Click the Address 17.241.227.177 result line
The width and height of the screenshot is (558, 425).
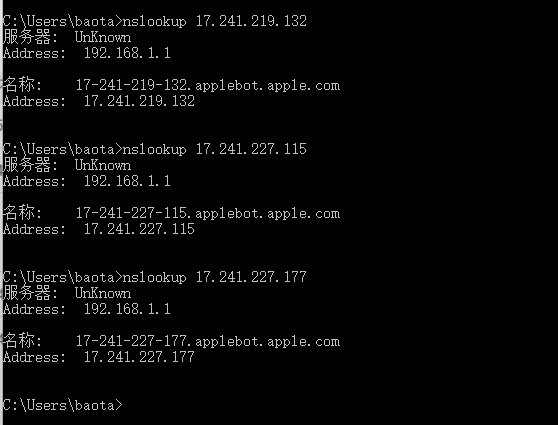[x=99, y=357]
